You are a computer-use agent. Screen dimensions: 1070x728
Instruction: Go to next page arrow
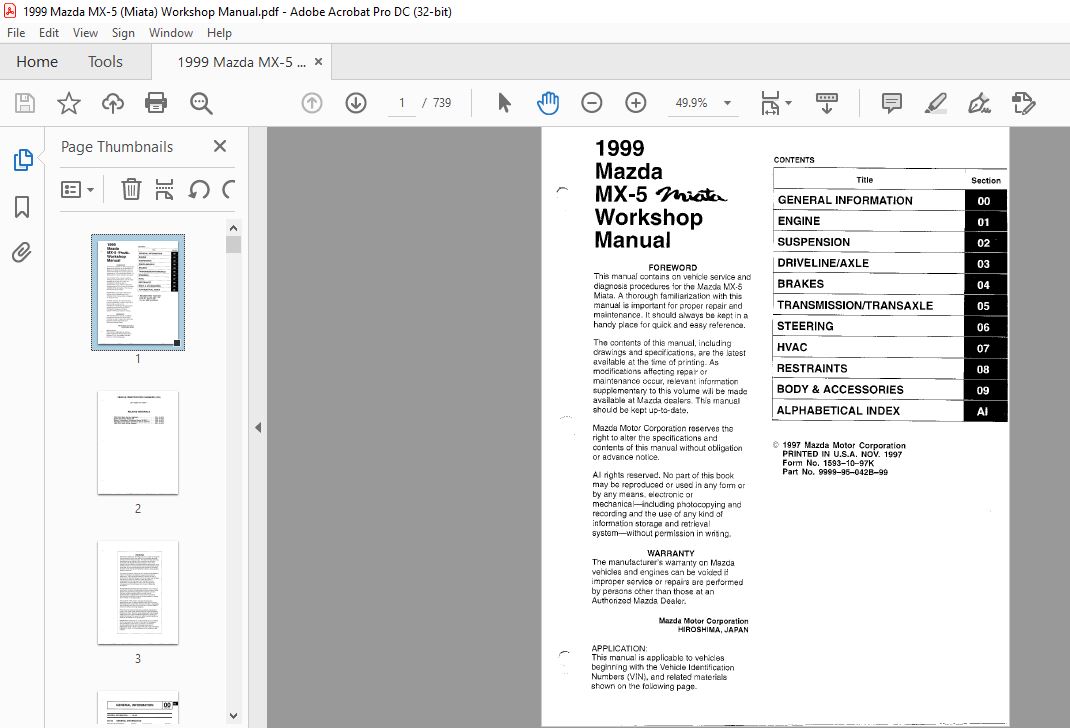(x=356, y=103)
